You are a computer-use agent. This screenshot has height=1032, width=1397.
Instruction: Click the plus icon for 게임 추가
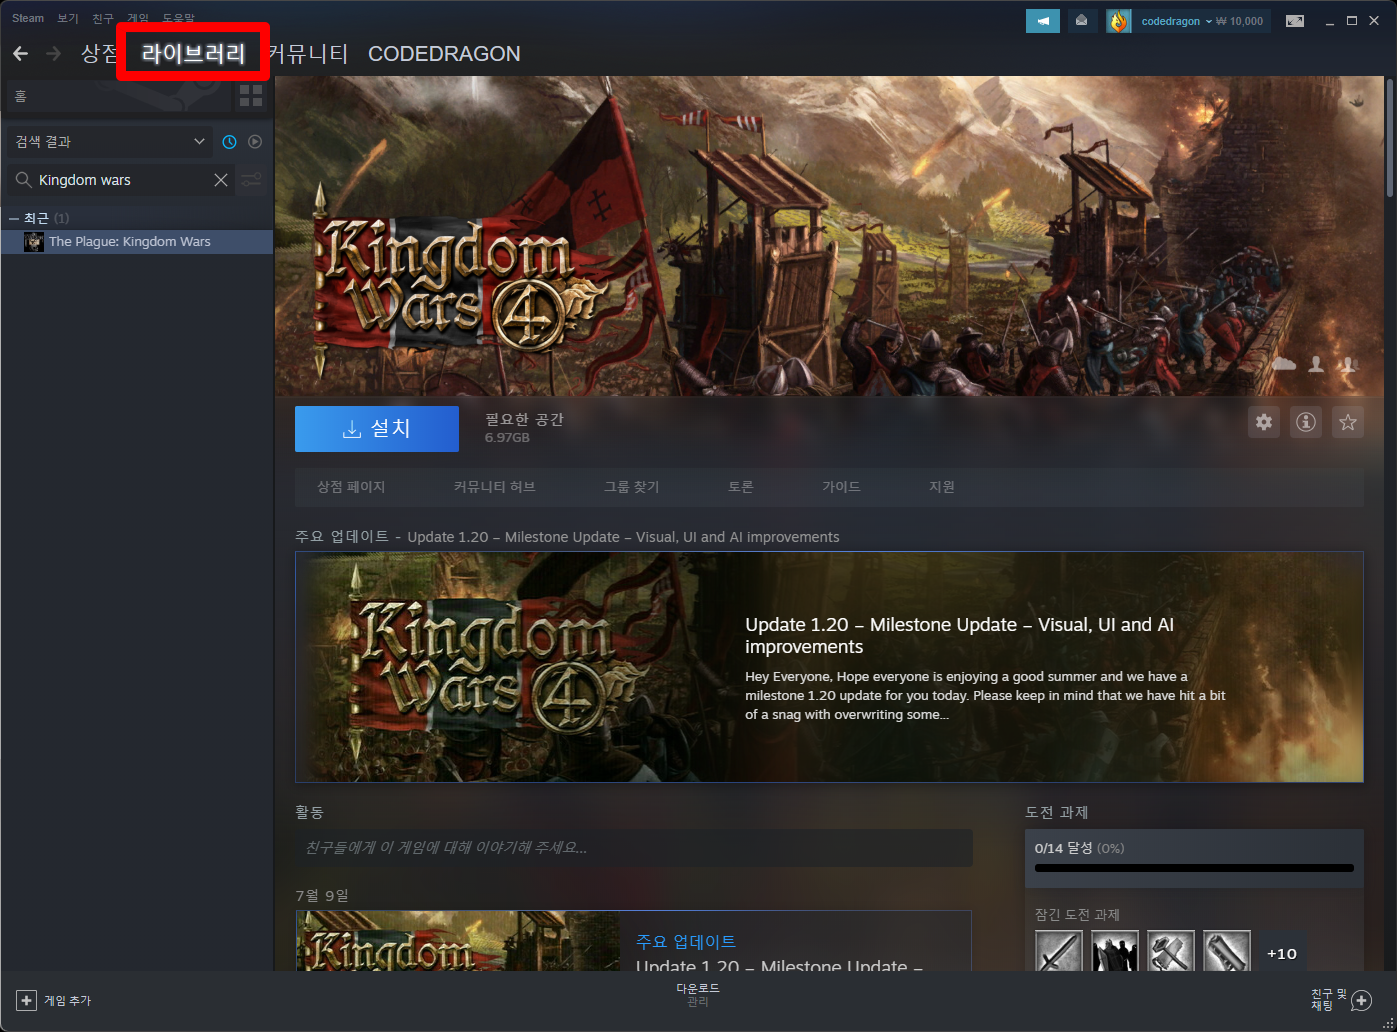point(27,1000)
